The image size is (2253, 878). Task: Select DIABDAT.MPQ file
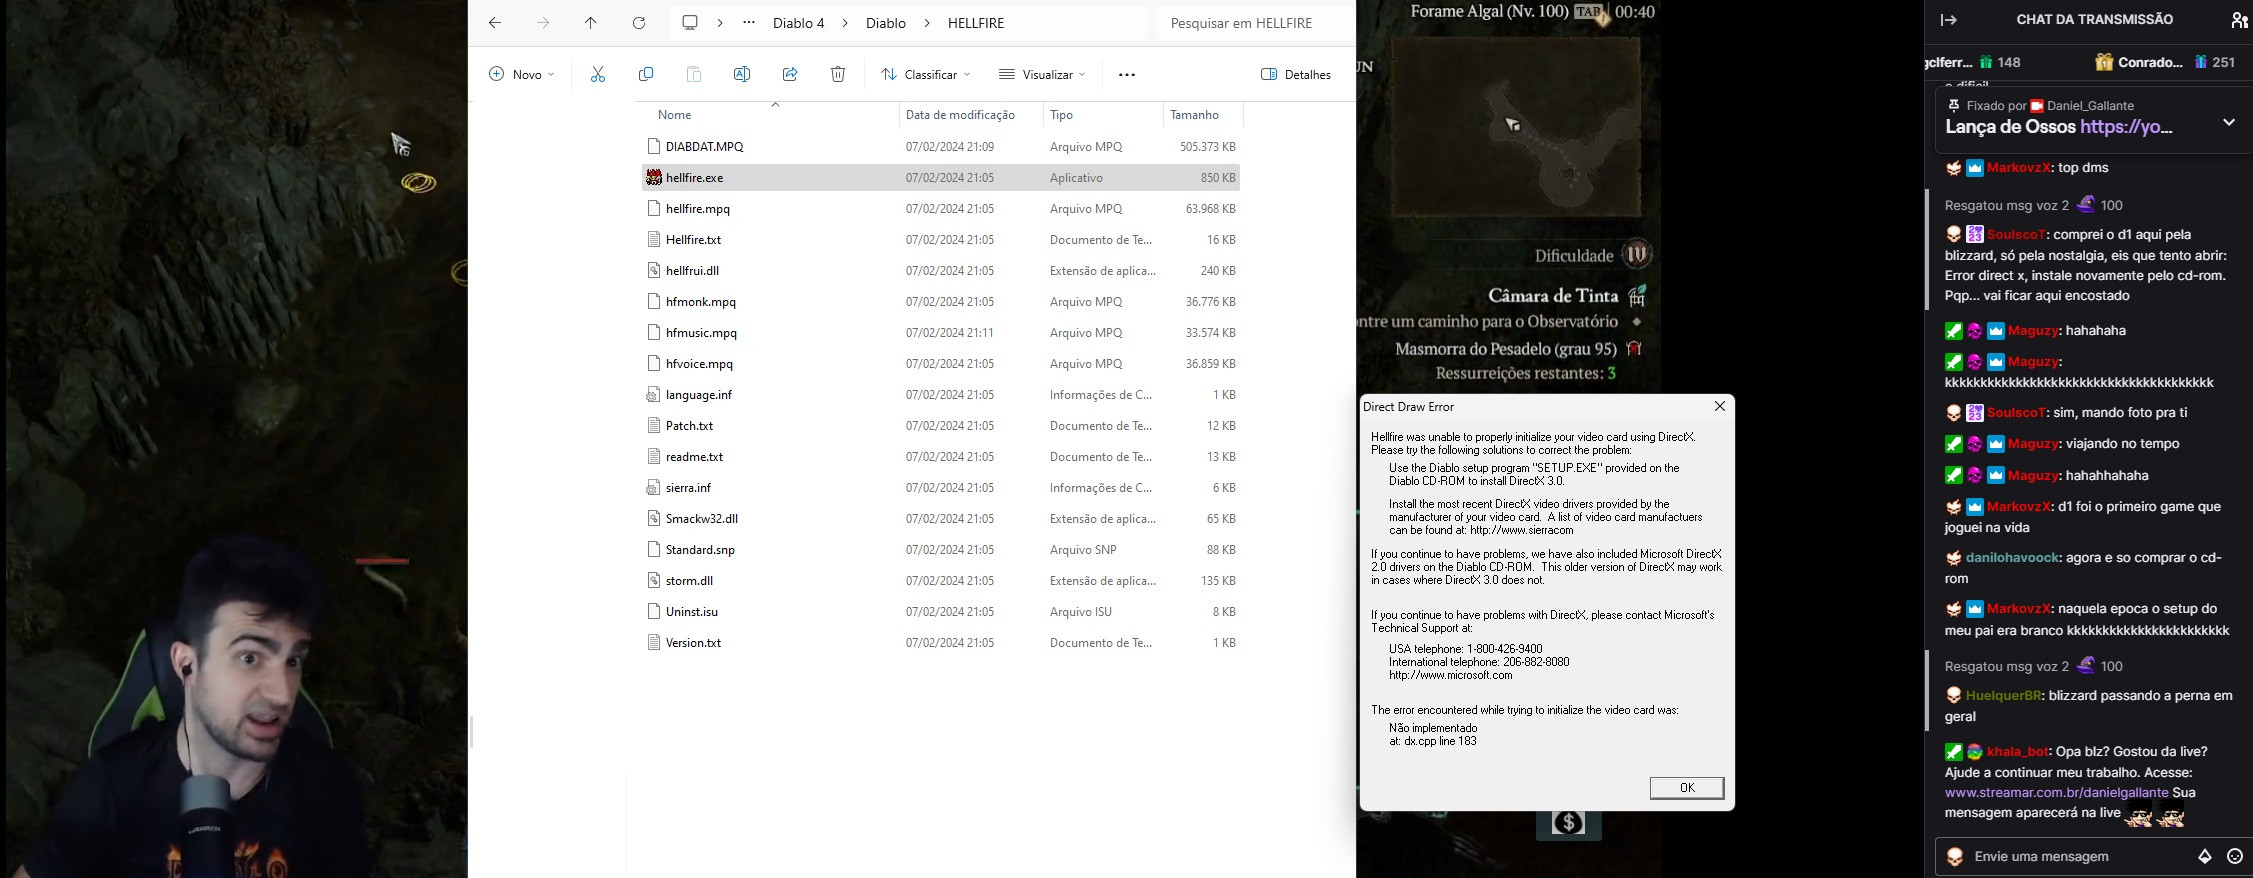(x=941, y=146)
